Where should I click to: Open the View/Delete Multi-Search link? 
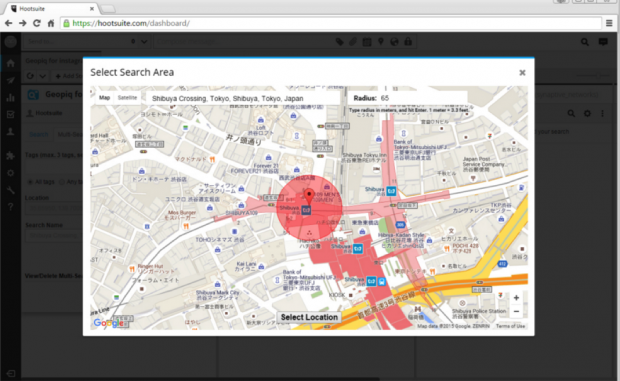coord(54,275)
